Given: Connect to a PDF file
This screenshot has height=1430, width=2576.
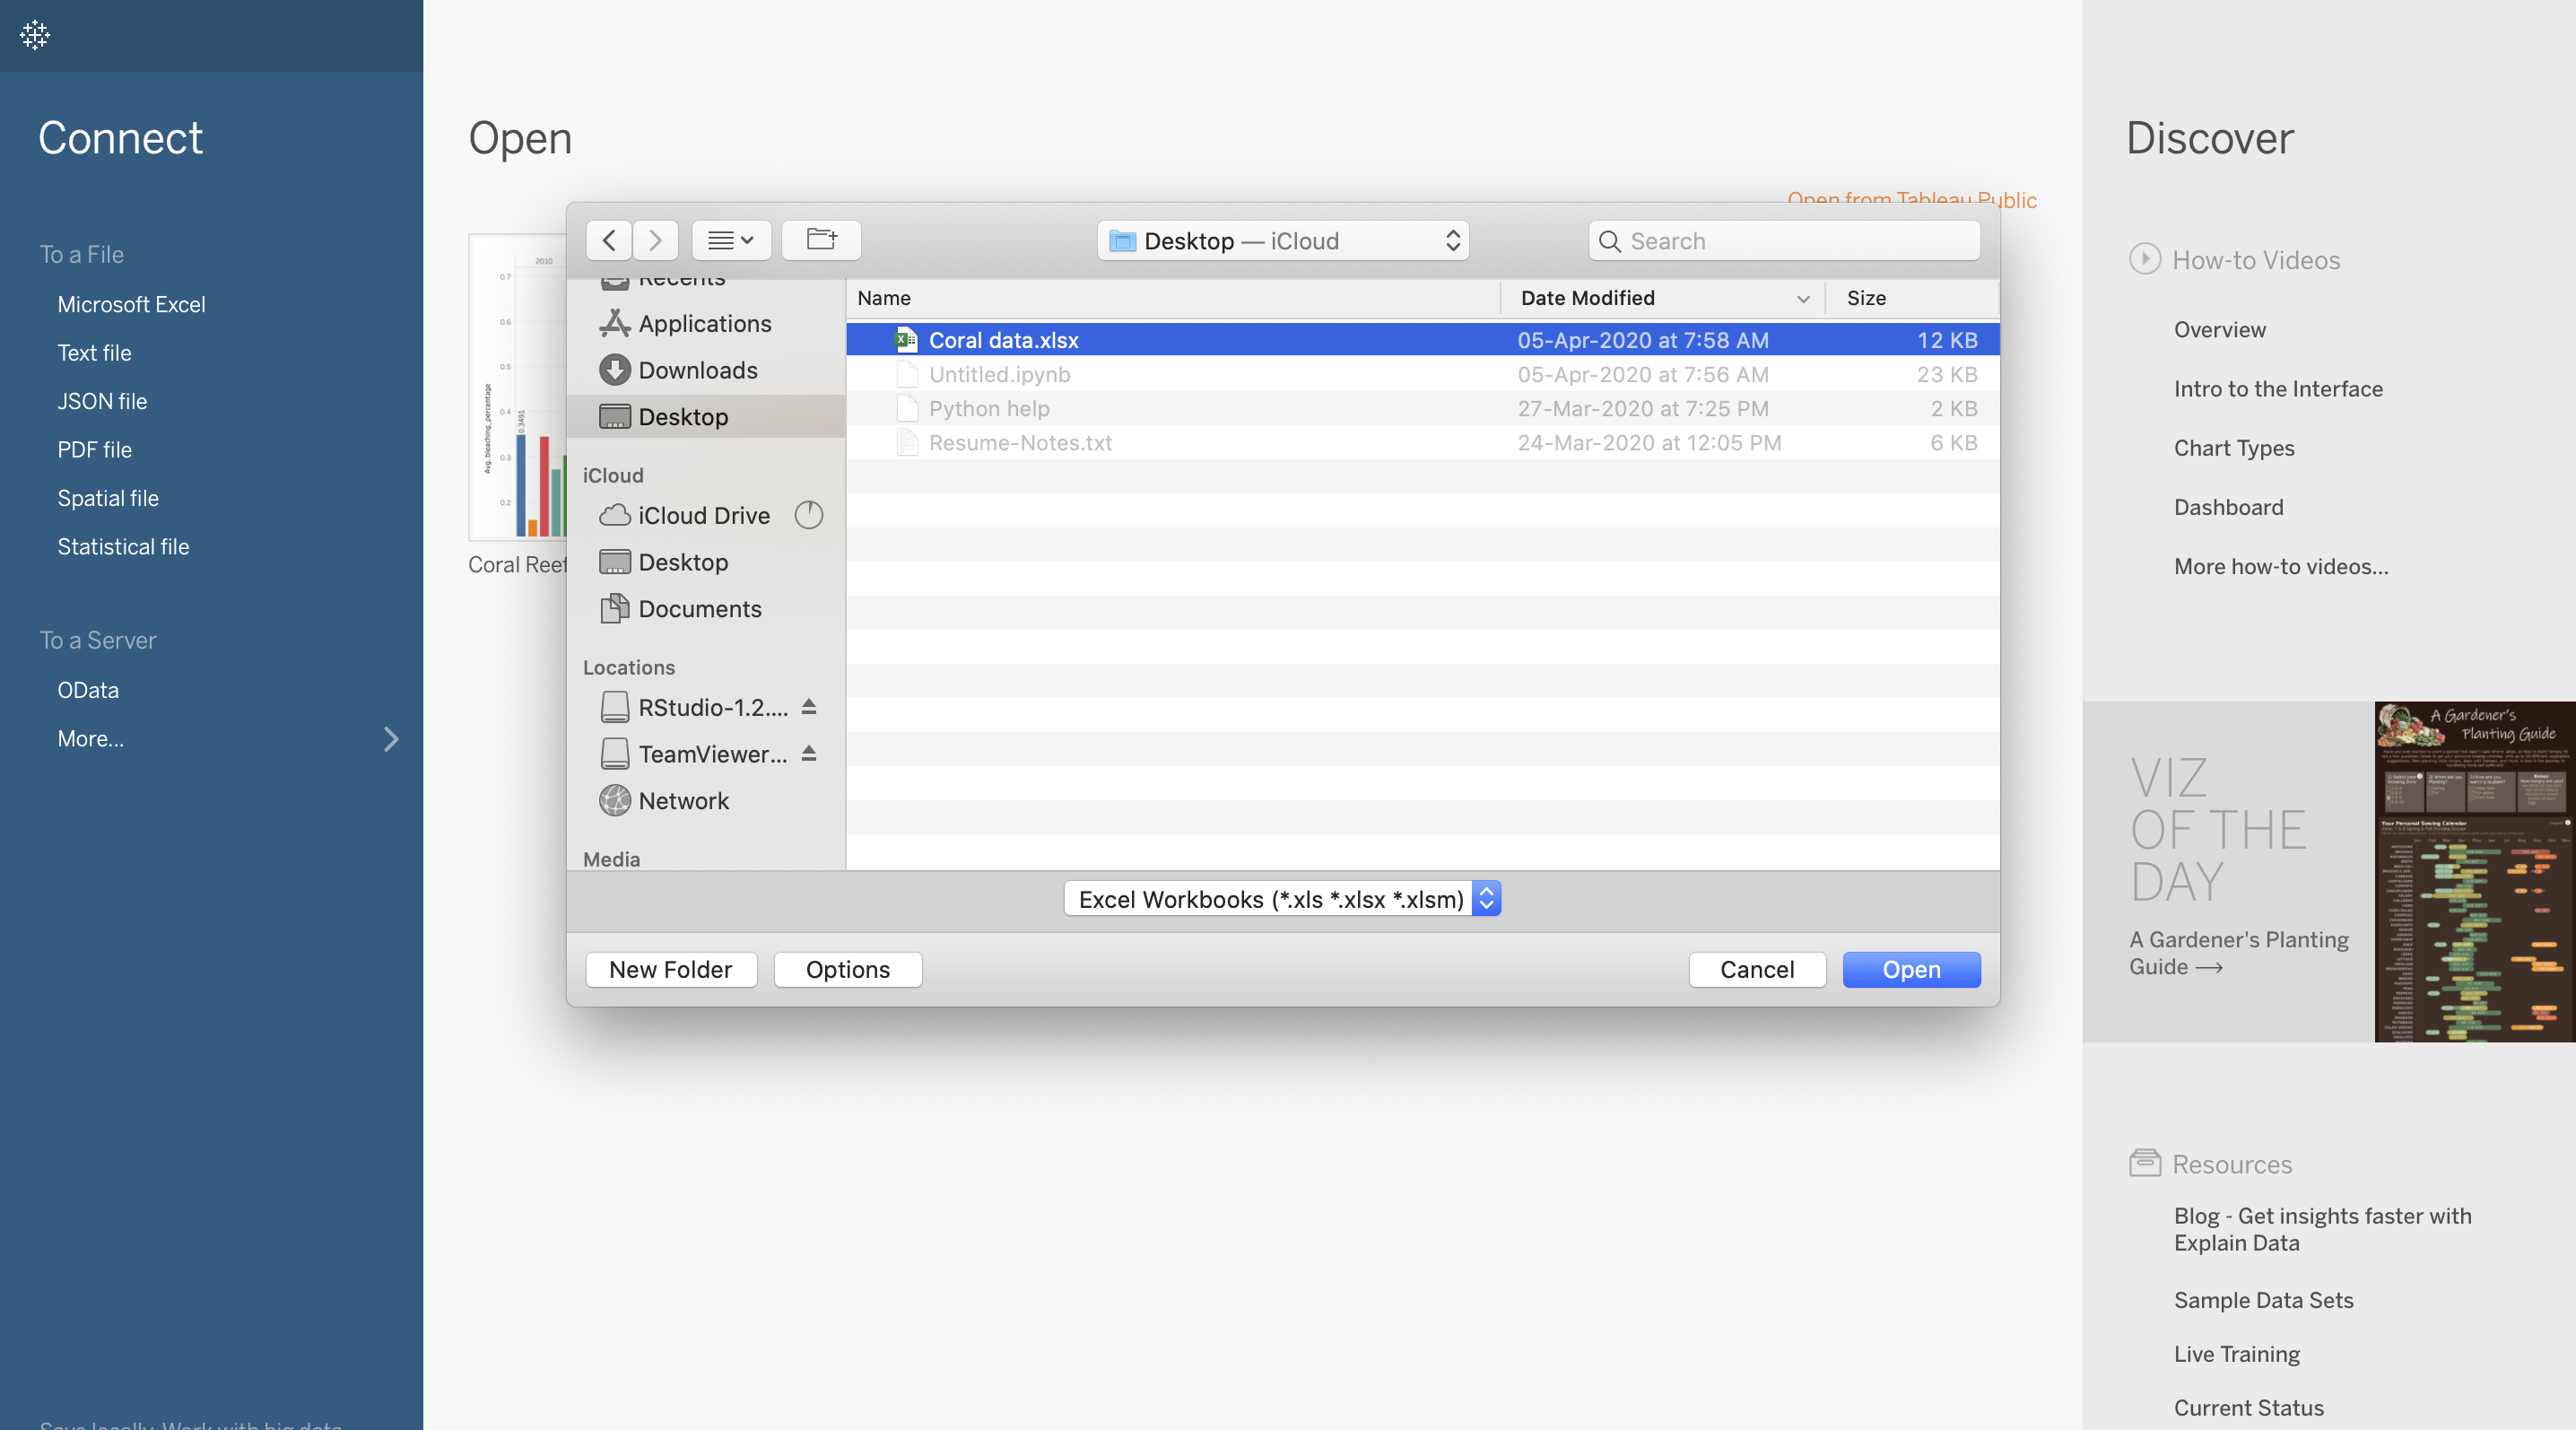Looking at the screenshot, I should [x=94, y=449].
